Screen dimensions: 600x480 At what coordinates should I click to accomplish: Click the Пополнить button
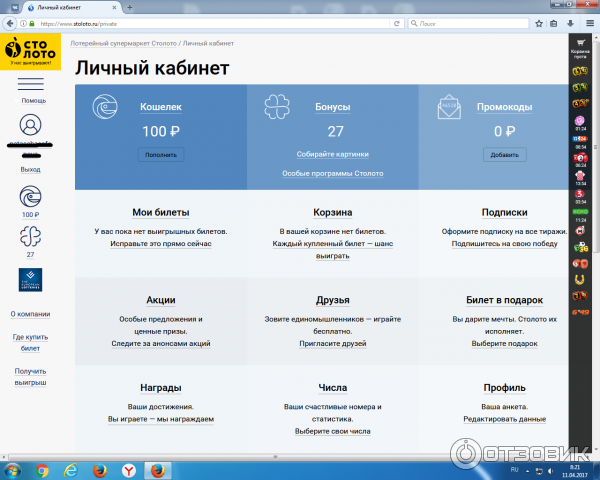[x=160, y=155]
